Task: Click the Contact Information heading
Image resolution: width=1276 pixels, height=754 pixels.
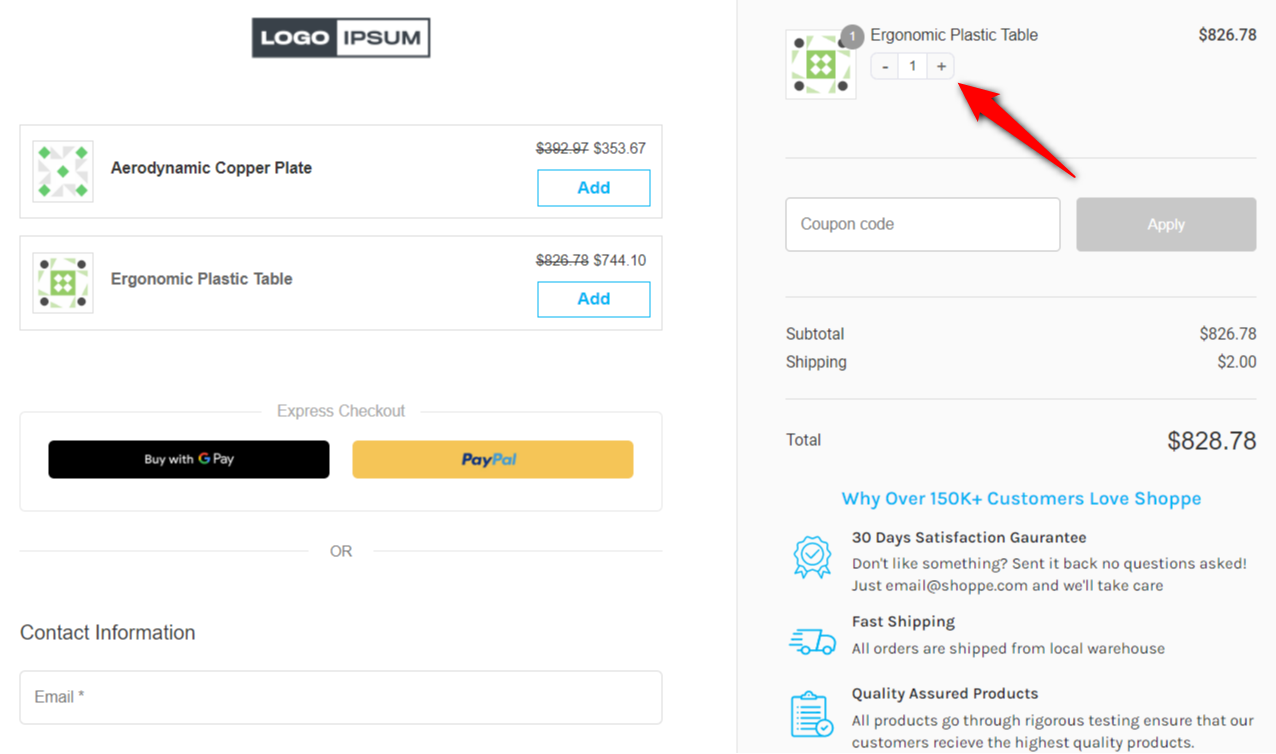Action: 108,633
